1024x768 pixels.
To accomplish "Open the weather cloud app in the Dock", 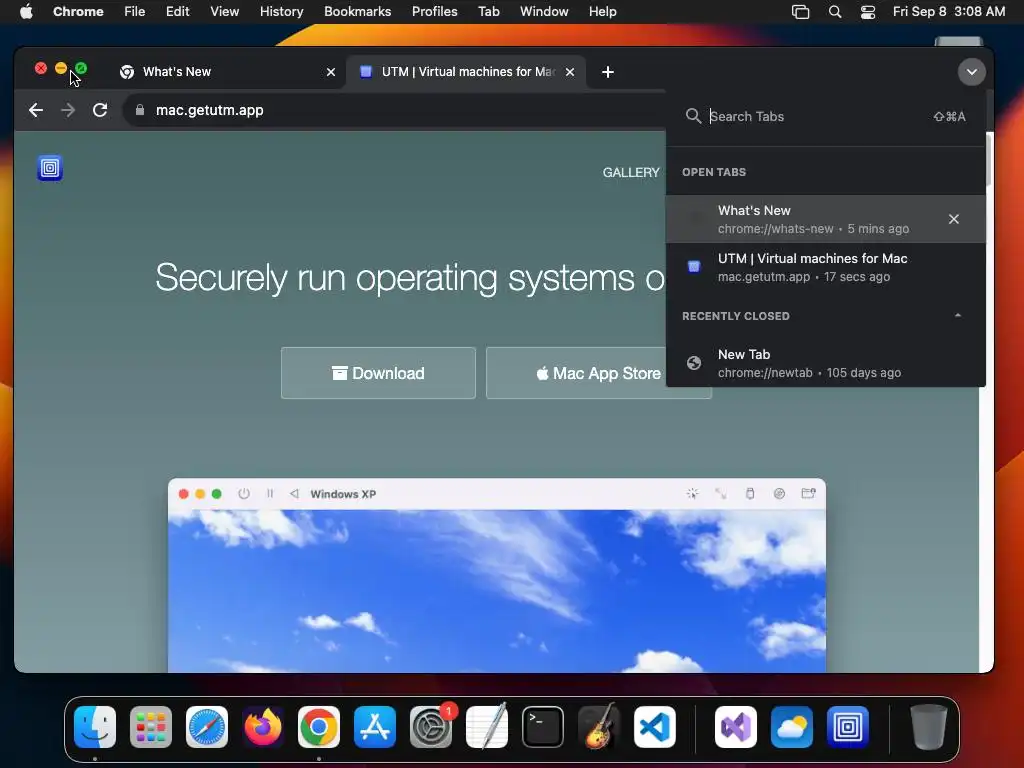I will coord(792,727).
